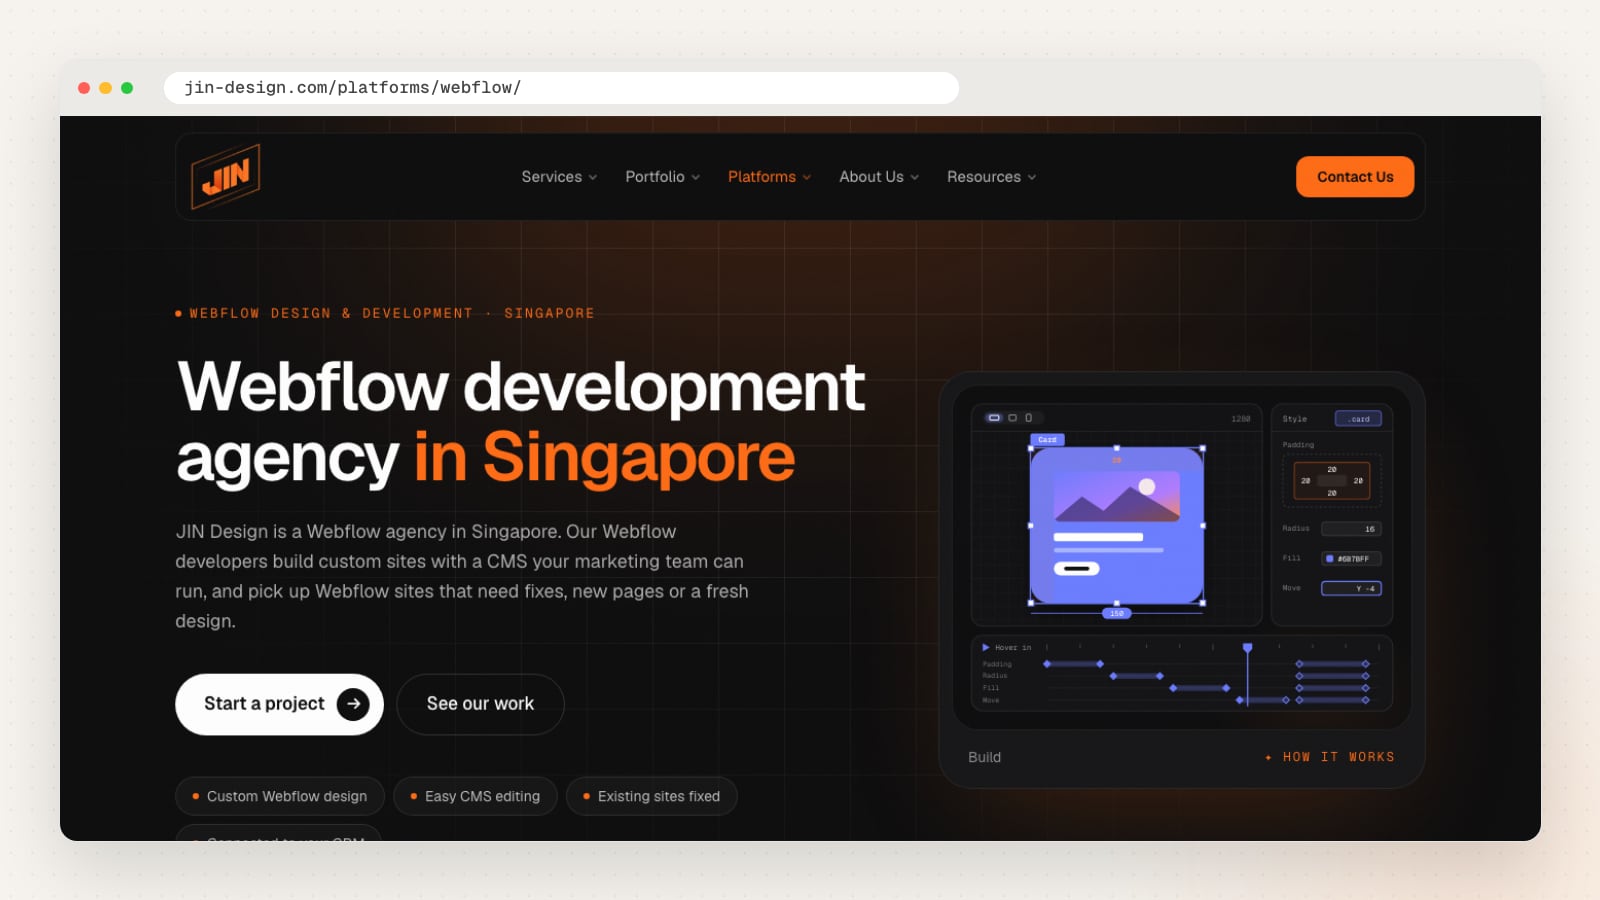Click the Fill color swatch #6B7BFF
1600x900 pixels.
click(x=1330, y=559)
